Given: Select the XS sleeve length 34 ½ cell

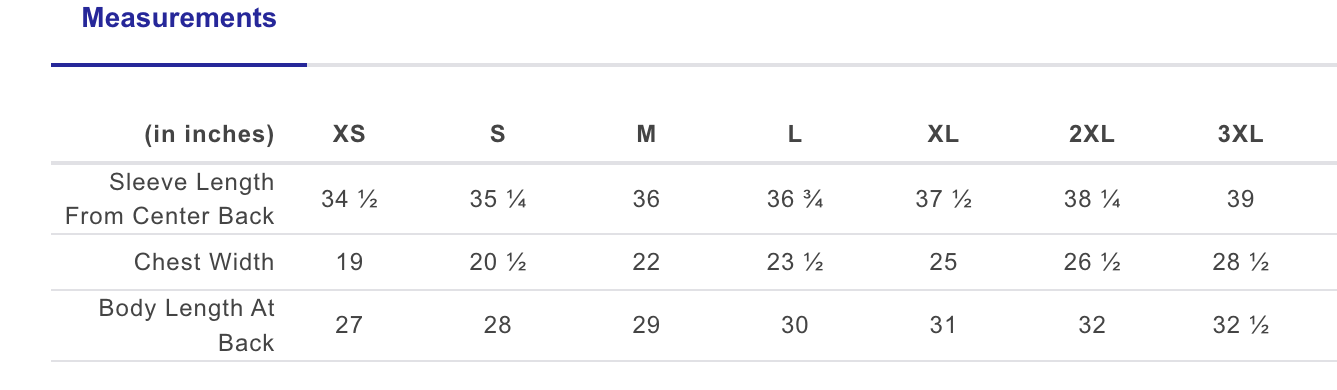Looking at the screenshot, I should [x=349, y=199].
